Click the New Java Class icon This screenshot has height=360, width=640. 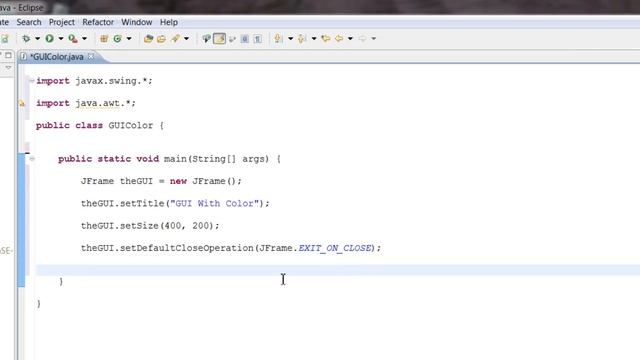pyautogui.click(x=118, y=38)
